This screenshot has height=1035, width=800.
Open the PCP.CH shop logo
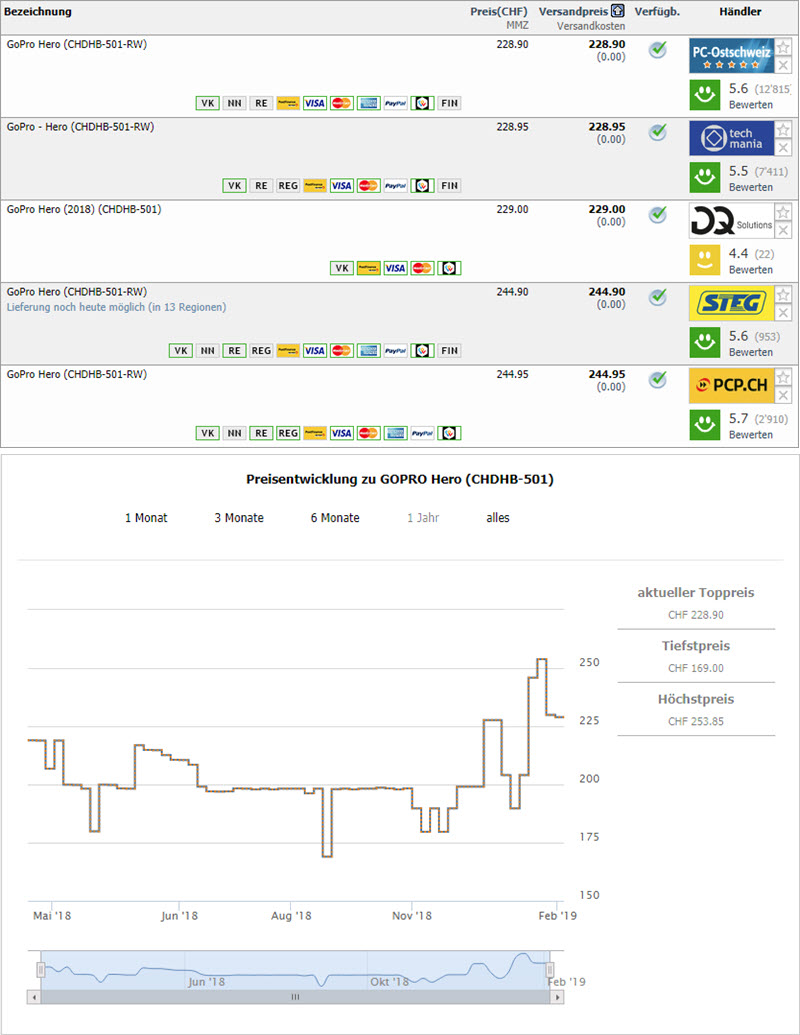point(730,386)
